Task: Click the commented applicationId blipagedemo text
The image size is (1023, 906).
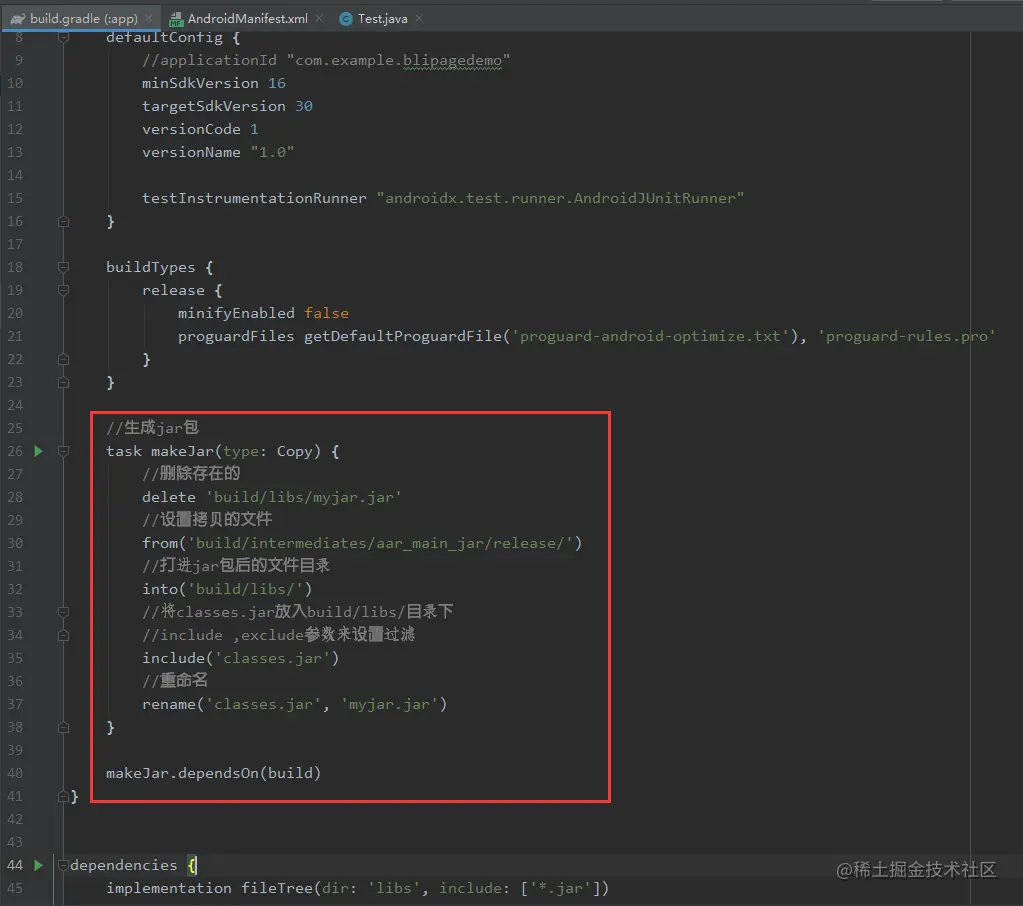Action: click(x=453, y=61)
